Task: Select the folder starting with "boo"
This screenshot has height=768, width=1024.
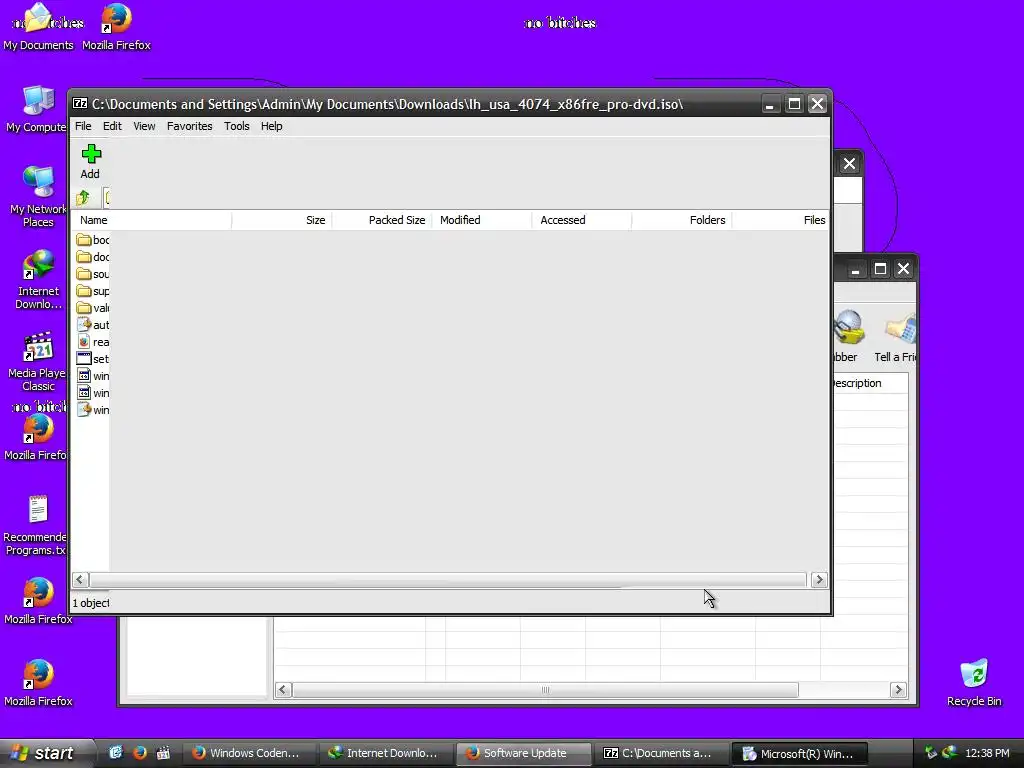Action: click(93, 240)
